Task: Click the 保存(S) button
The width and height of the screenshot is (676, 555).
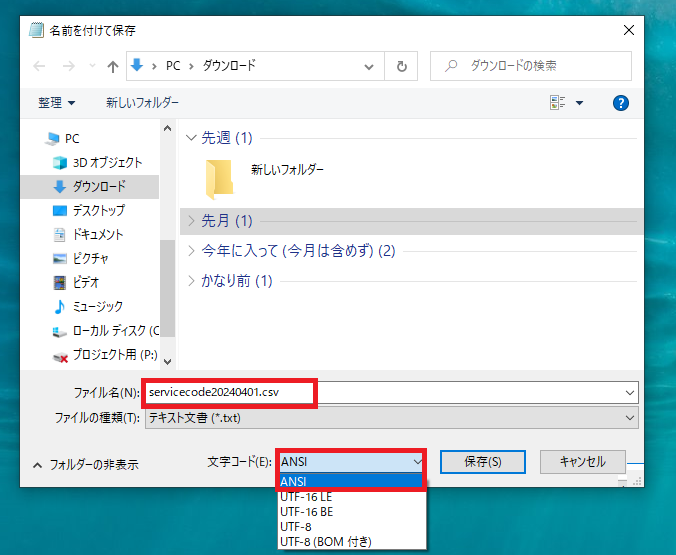Action: point(483,462)
